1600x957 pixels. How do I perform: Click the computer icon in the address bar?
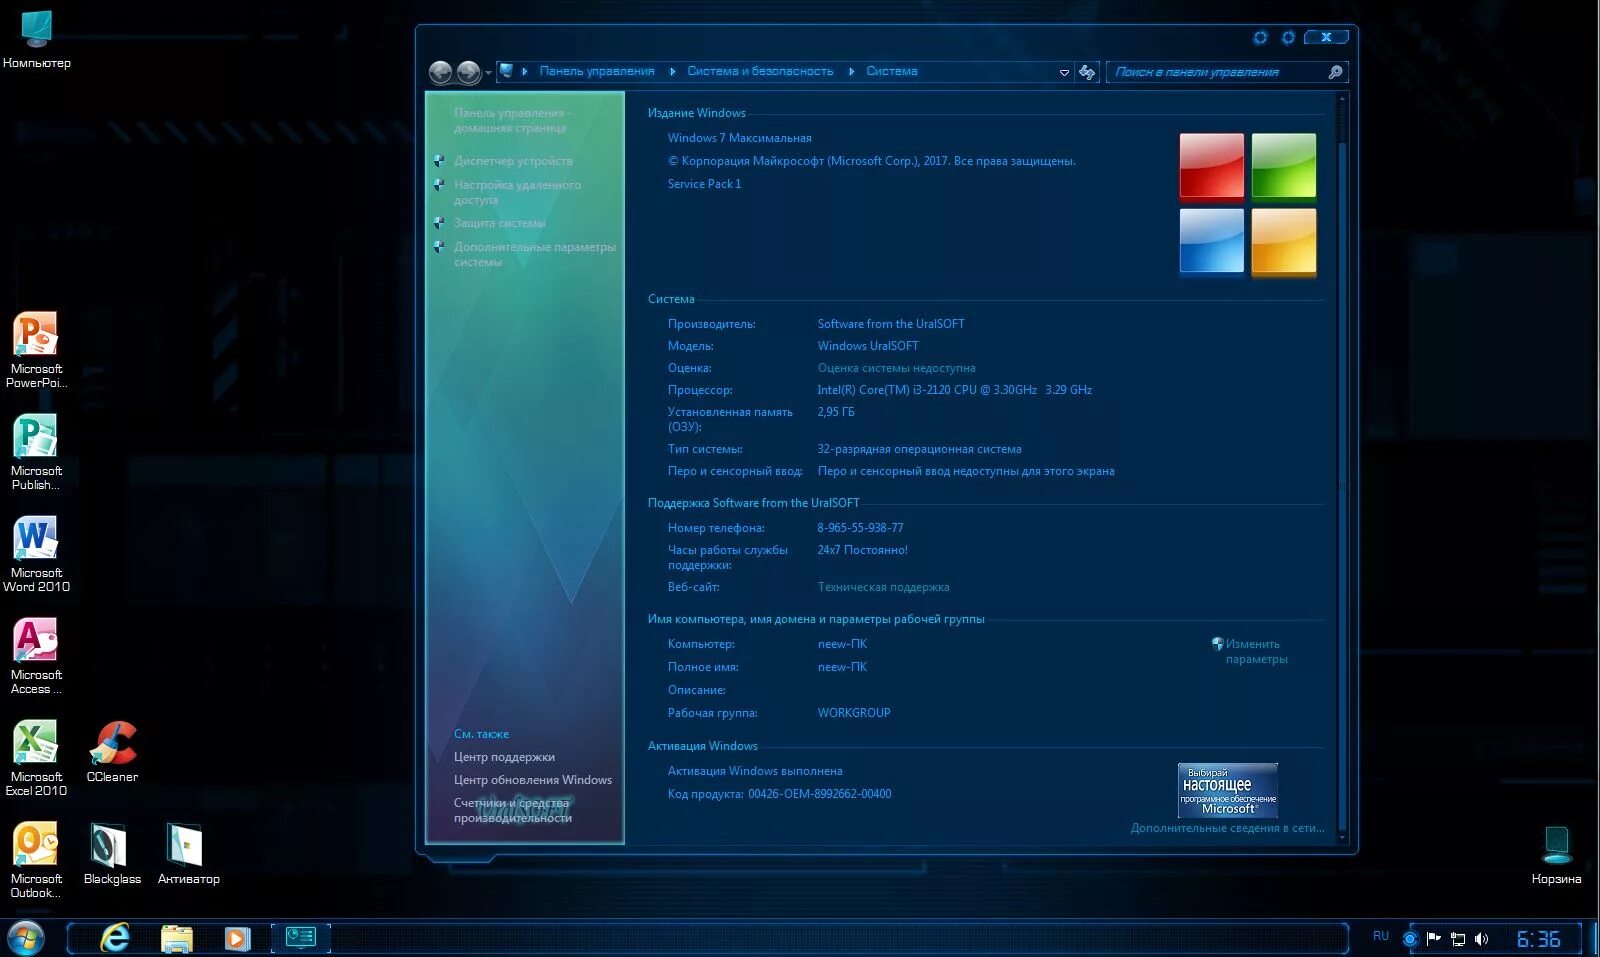point(506,71)
